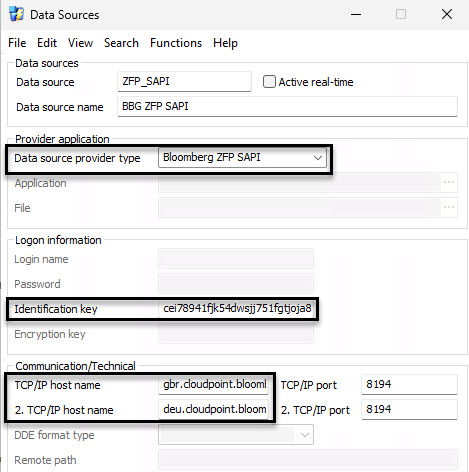This screenshot has height=472, width=469.
Task: Click the Data source name label
Action: [60, 107]
